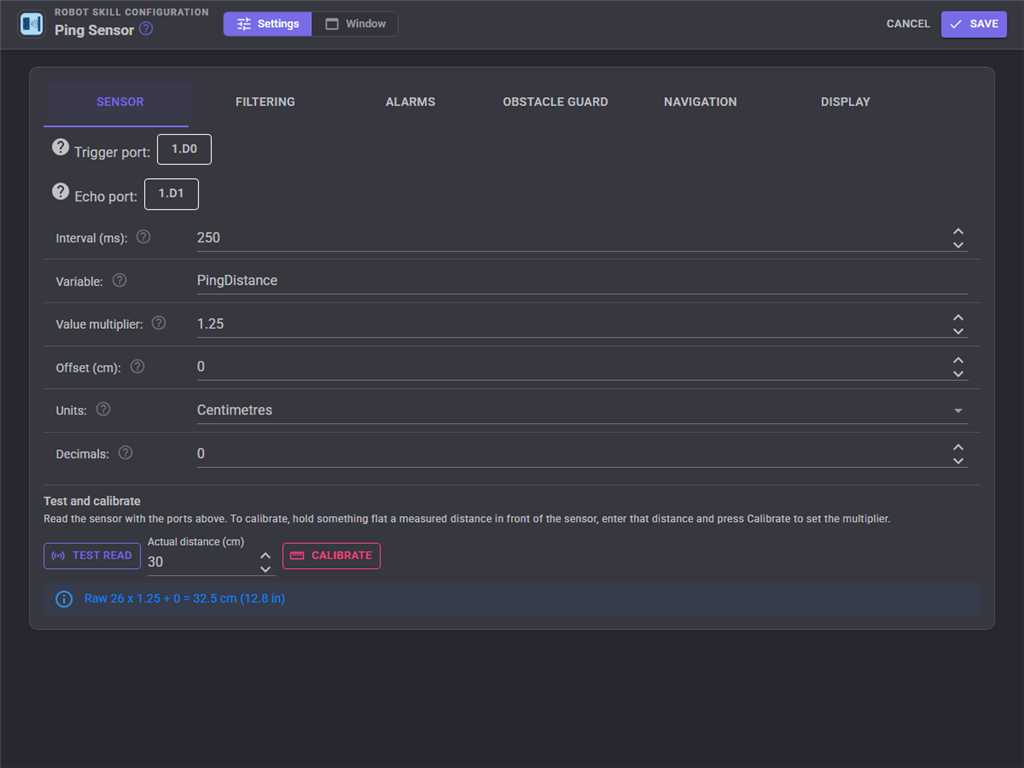Decrease the Interval (ms) value
The width and height of the screenshot is (1024, 768).
(x=958, y=245)
